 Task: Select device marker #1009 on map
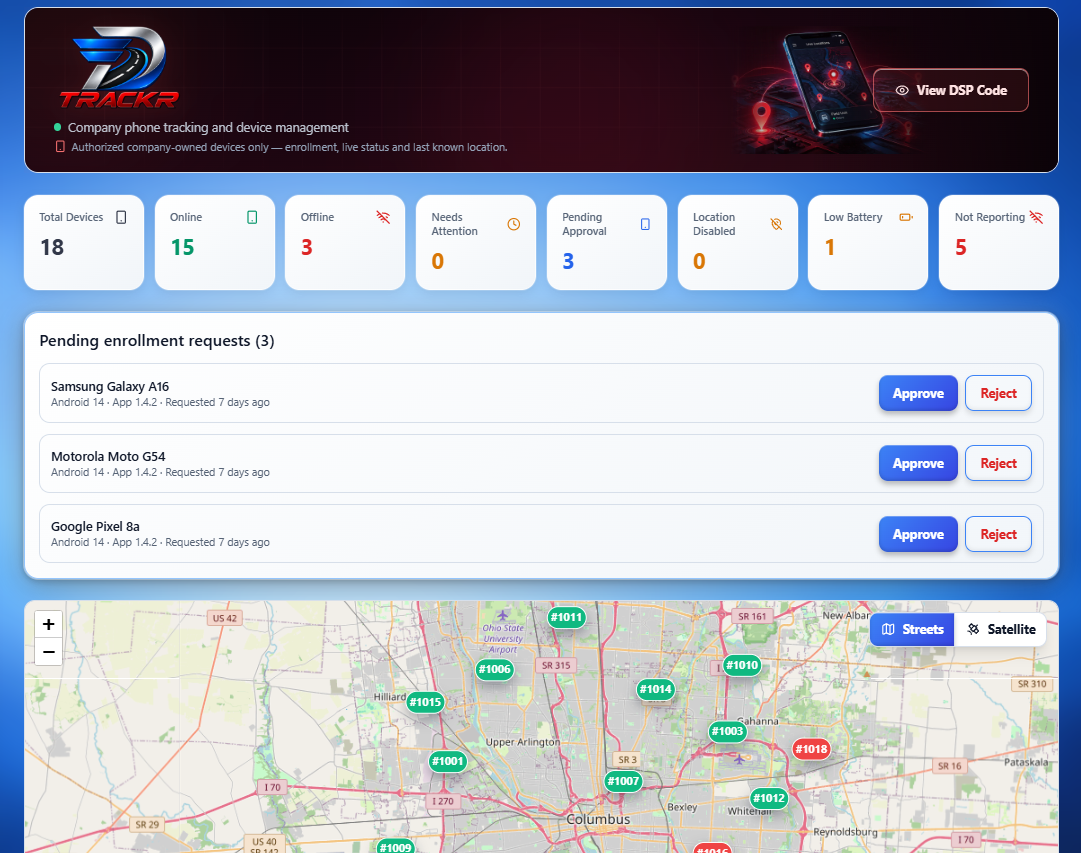(395, 846)
